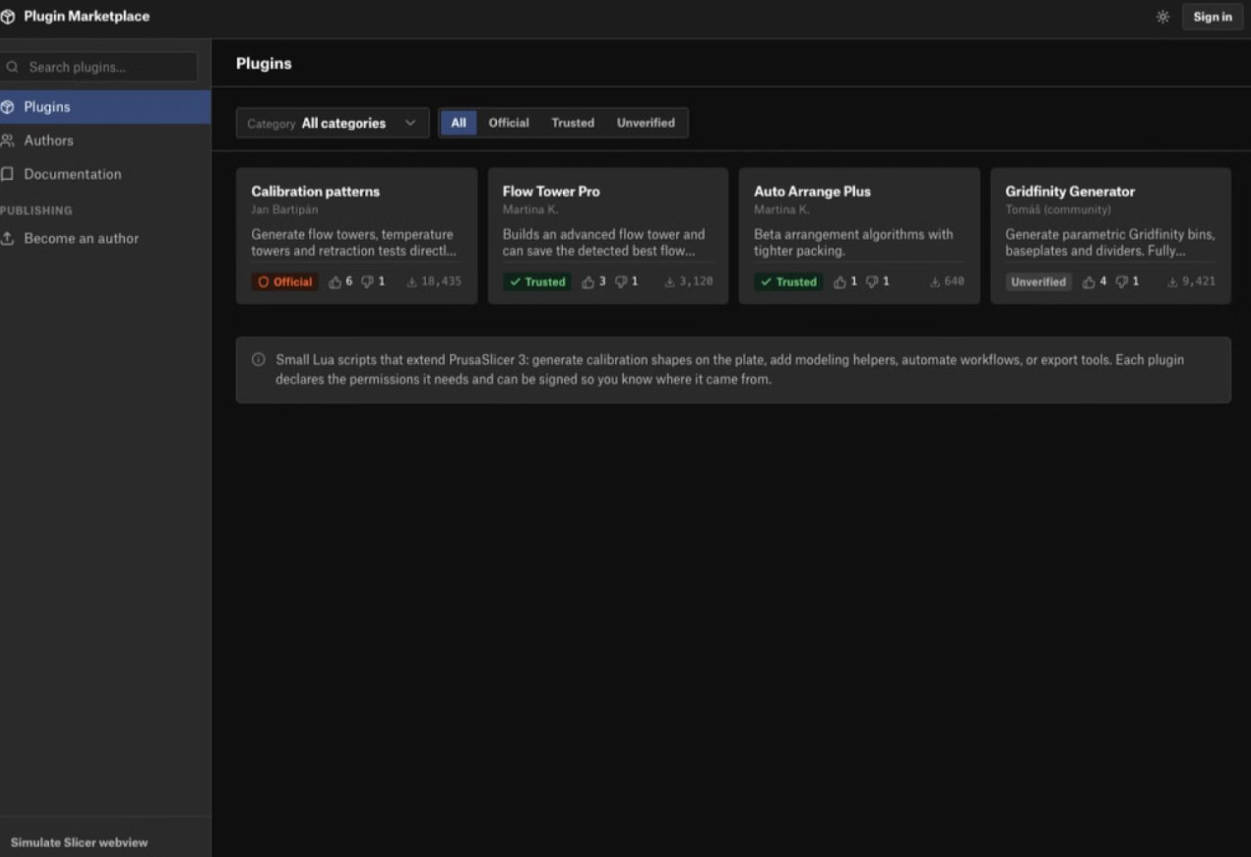The height and width of the screenshot is (857, 1251).
Task: Thumbs down the Flow Tower Pro plugin
Action: pos(621,282)
